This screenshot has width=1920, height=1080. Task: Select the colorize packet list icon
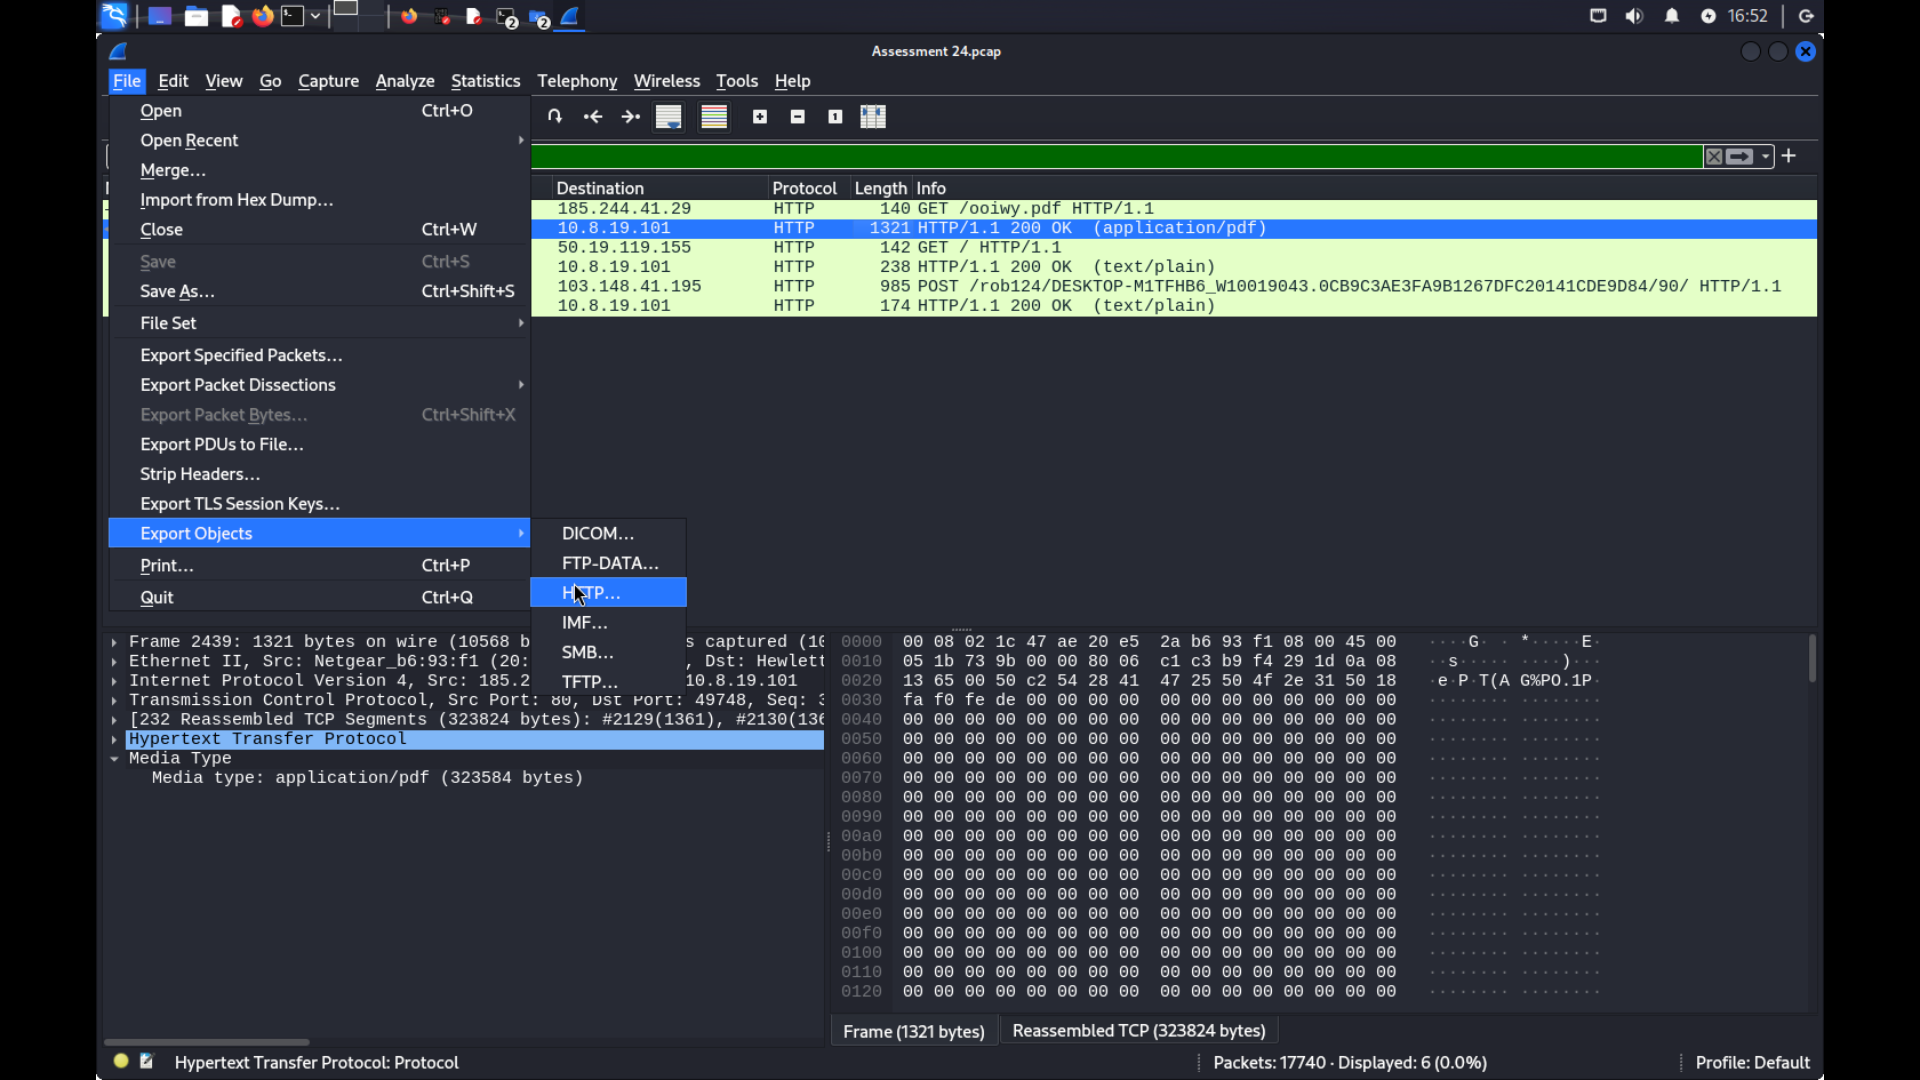tap(713, 116)
